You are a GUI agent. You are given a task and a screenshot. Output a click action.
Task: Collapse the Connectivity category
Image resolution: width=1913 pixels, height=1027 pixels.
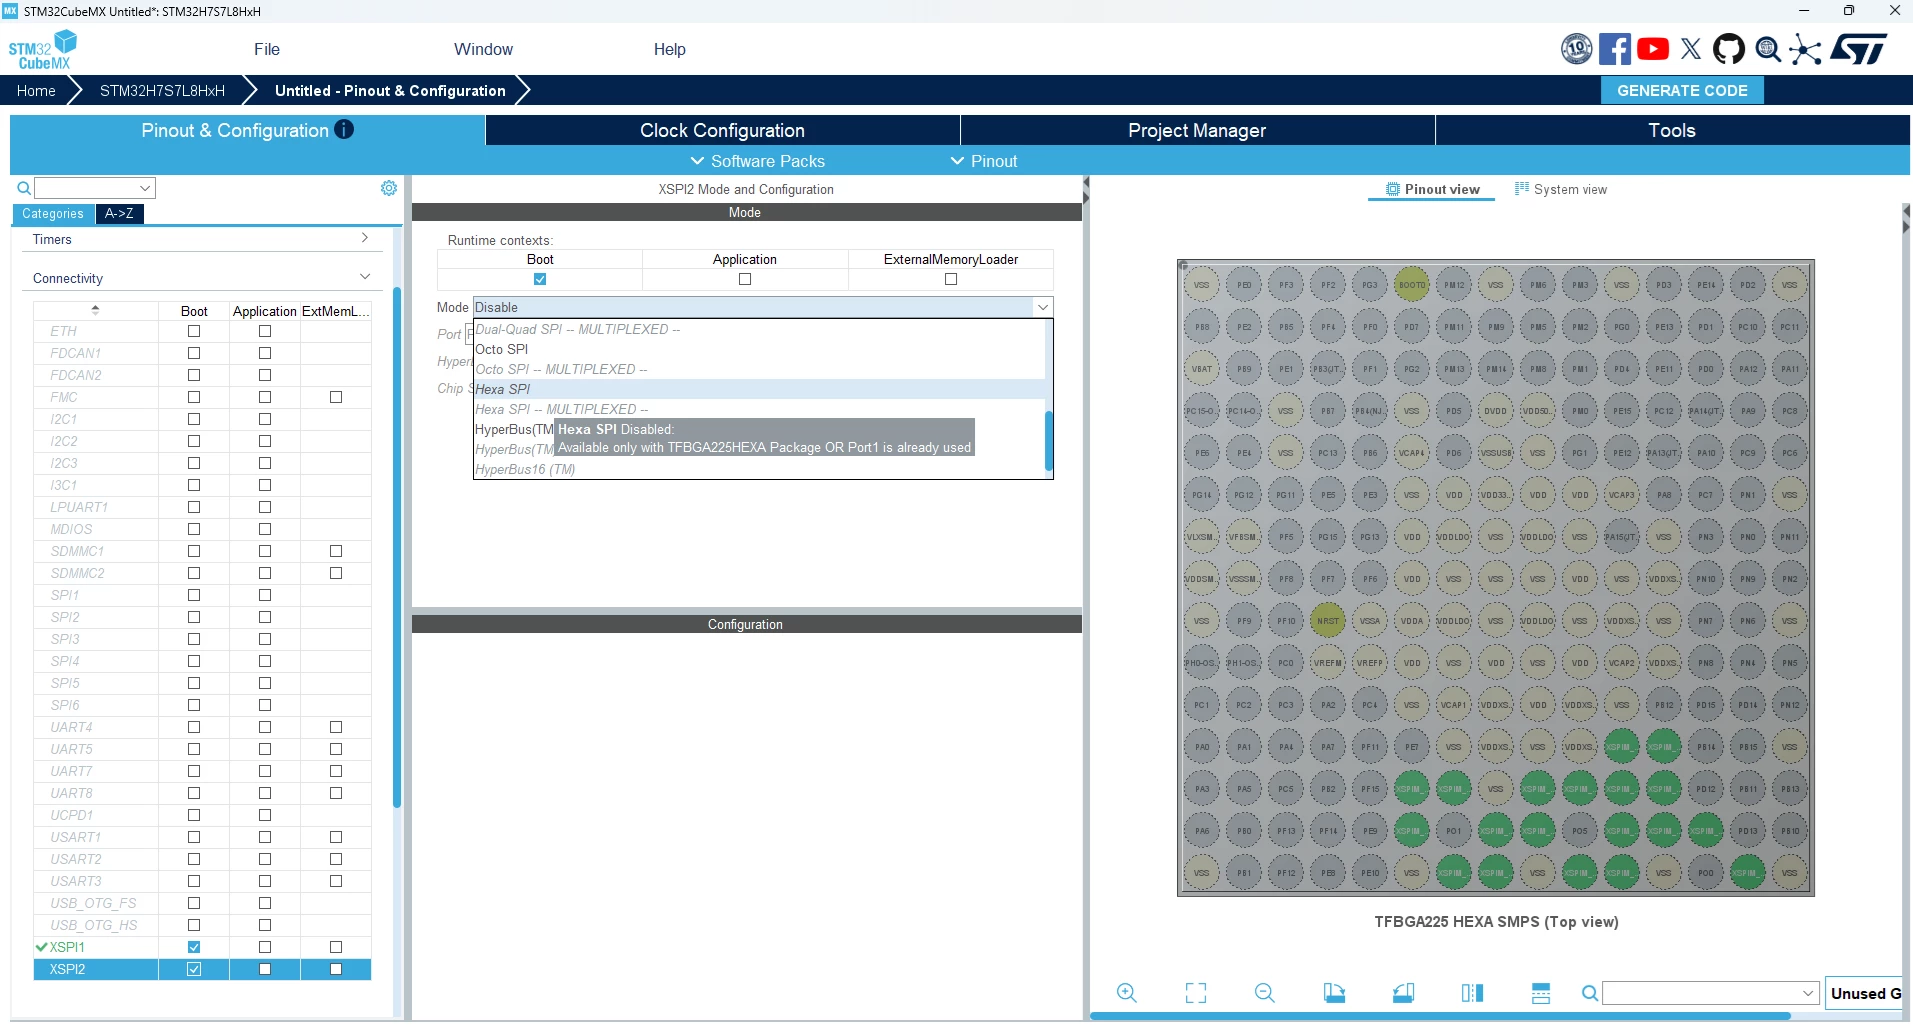tap(200, 278)
